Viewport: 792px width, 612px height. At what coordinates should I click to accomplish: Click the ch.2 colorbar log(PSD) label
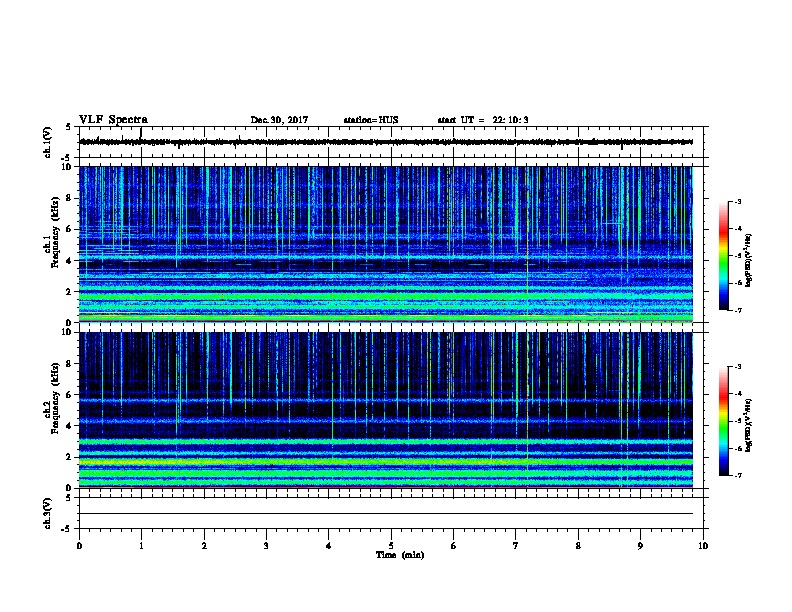[x=748, y=426]
